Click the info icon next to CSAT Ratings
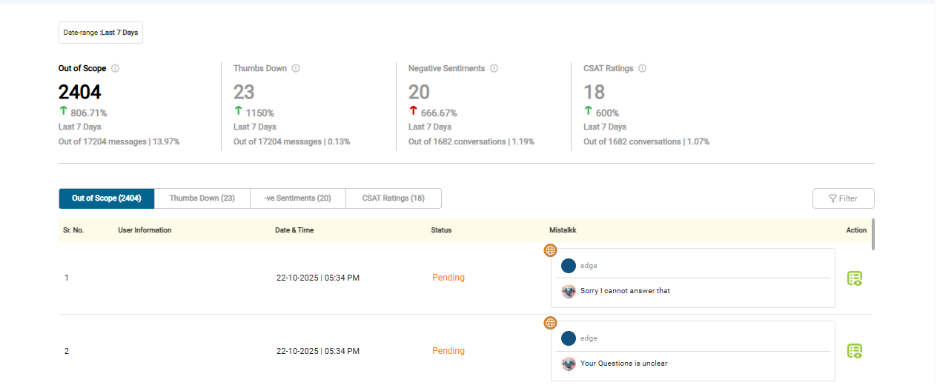Screen dimensions: 936x385 [642, 69]
